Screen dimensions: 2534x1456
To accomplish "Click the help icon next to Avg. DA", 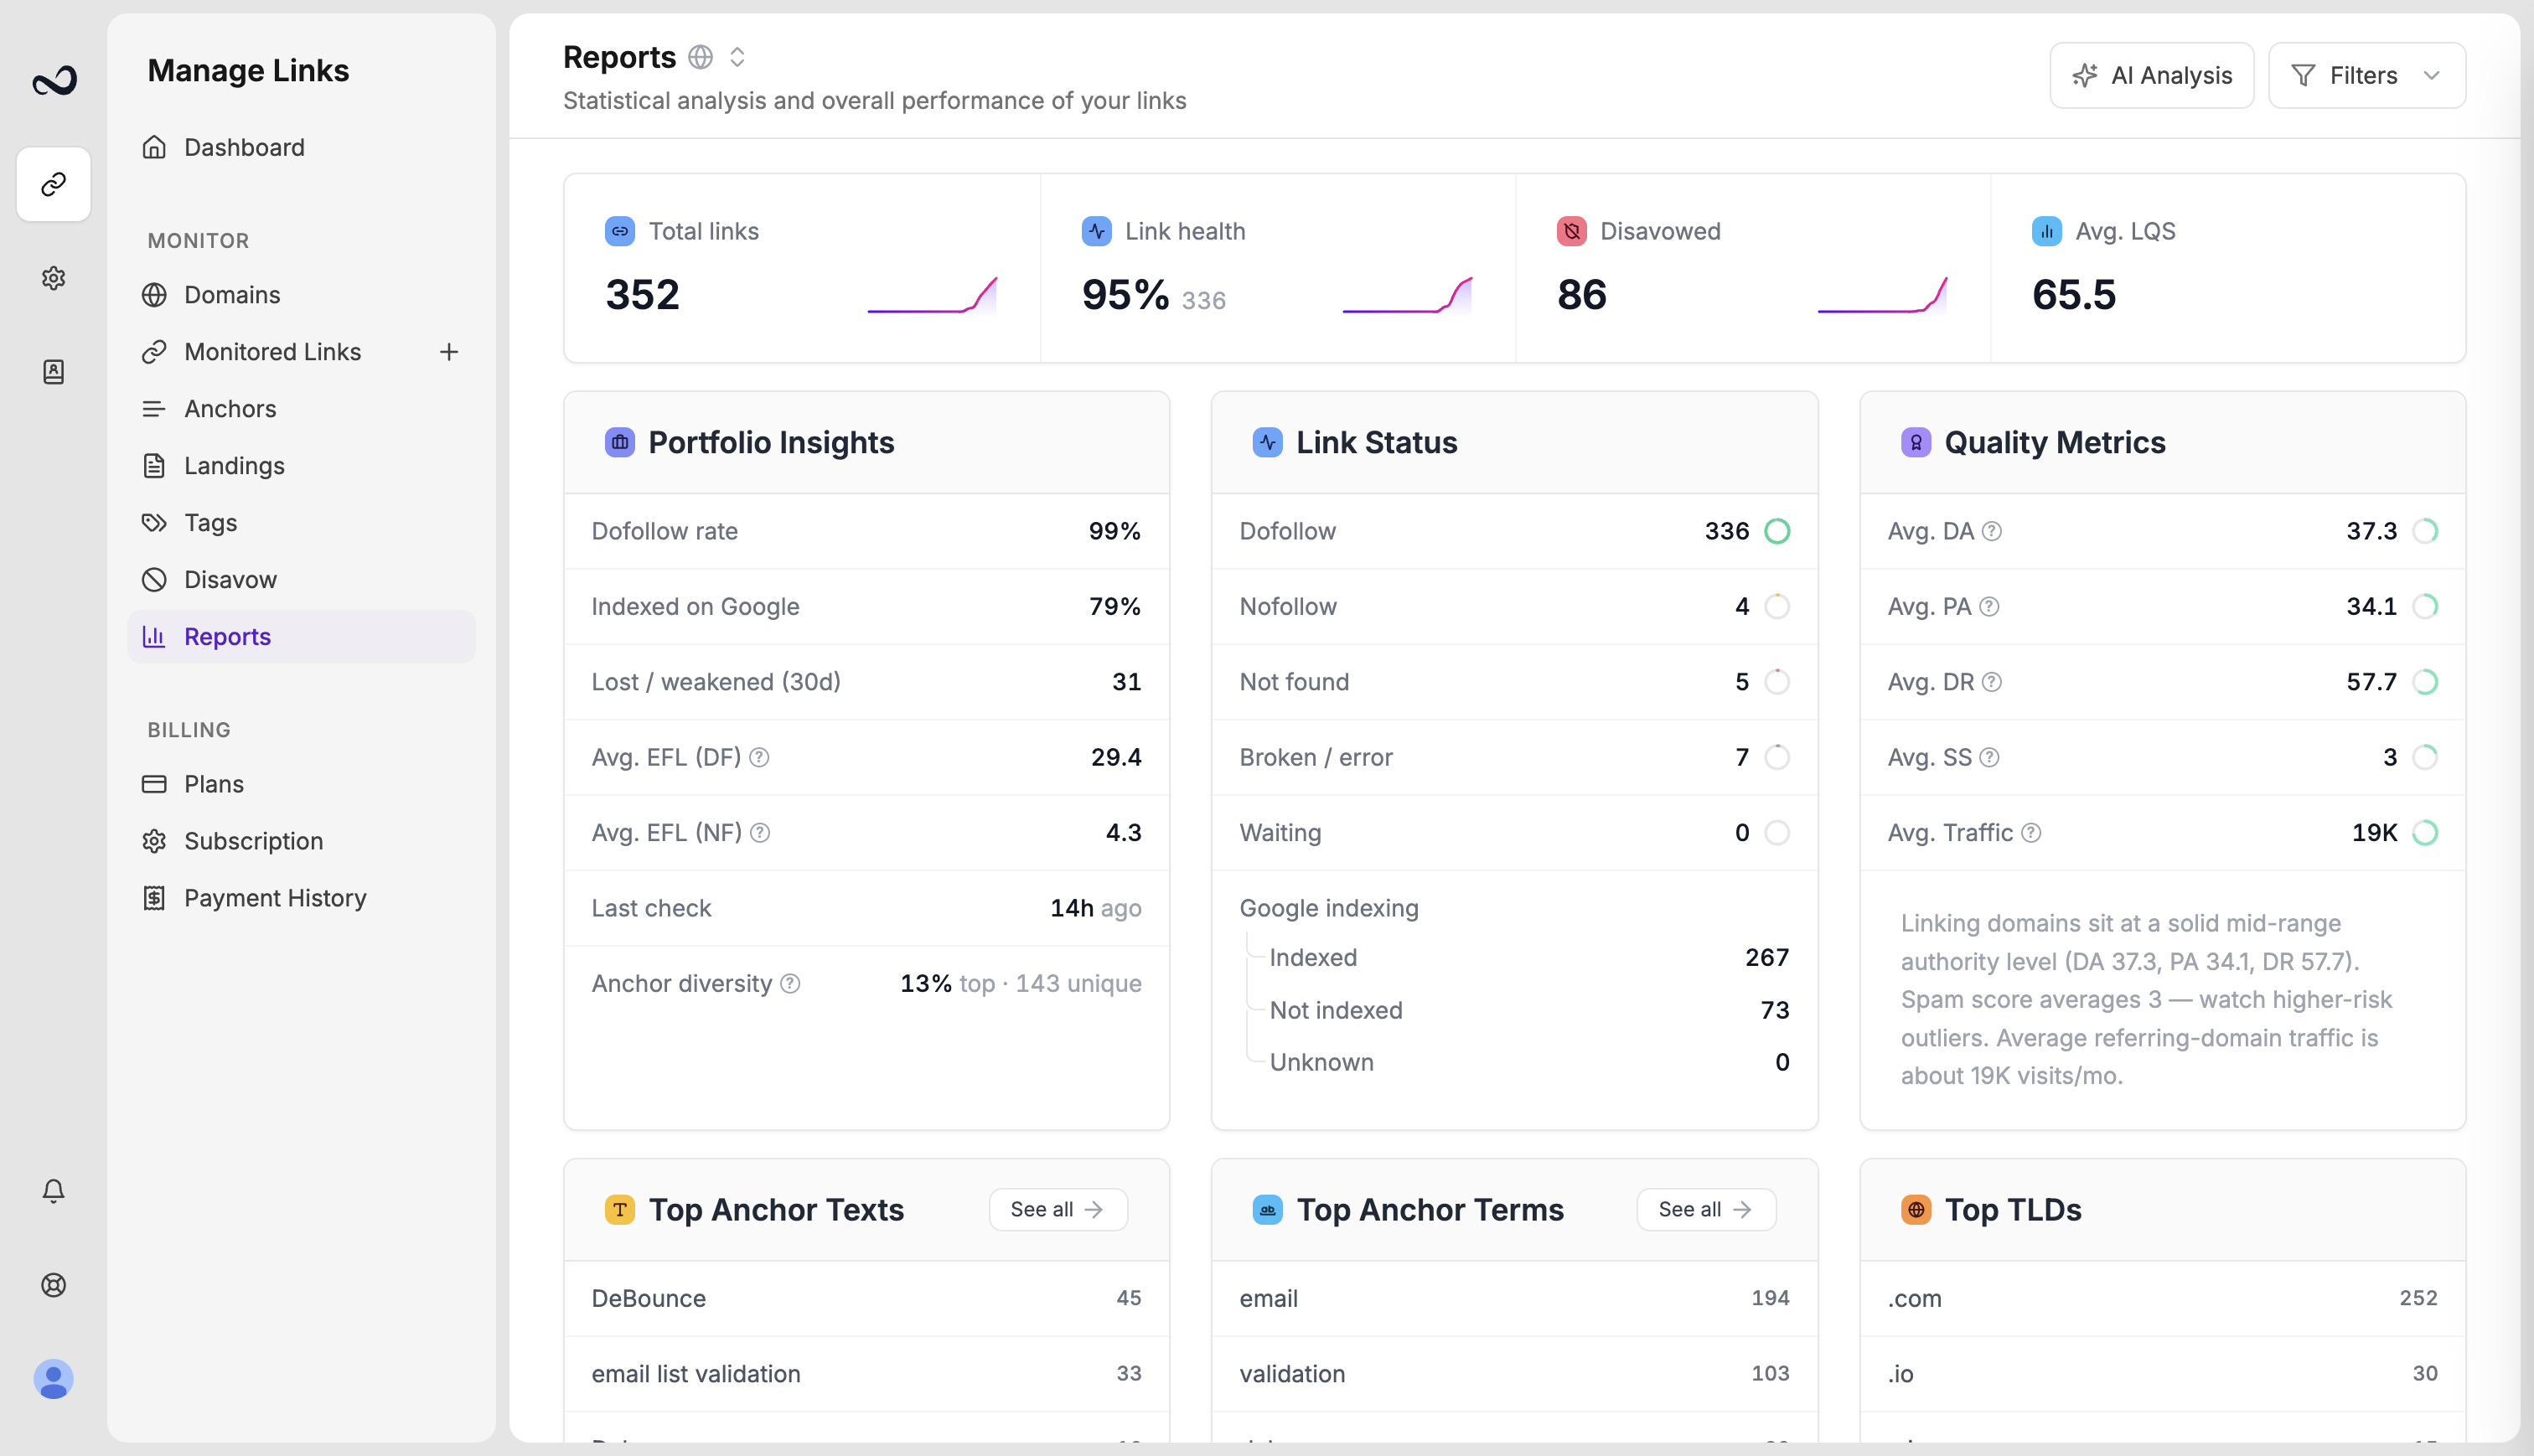I will click(x=1992, y=531).
